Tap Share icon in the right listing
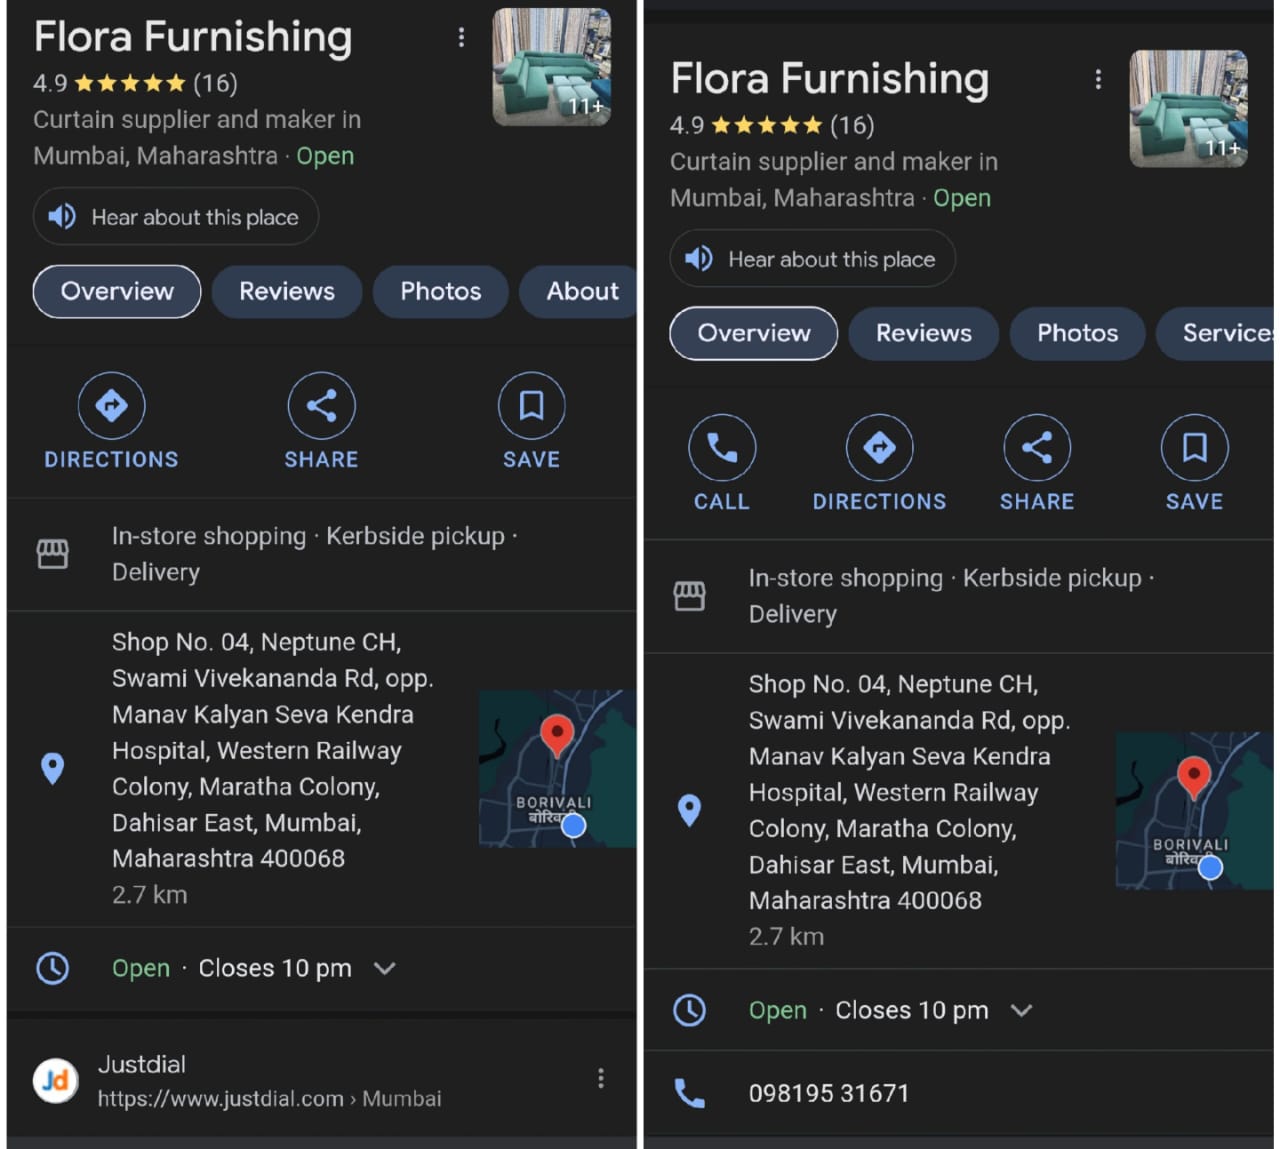This screenshot has height=1149, width=1280. tap(1036, 448)
